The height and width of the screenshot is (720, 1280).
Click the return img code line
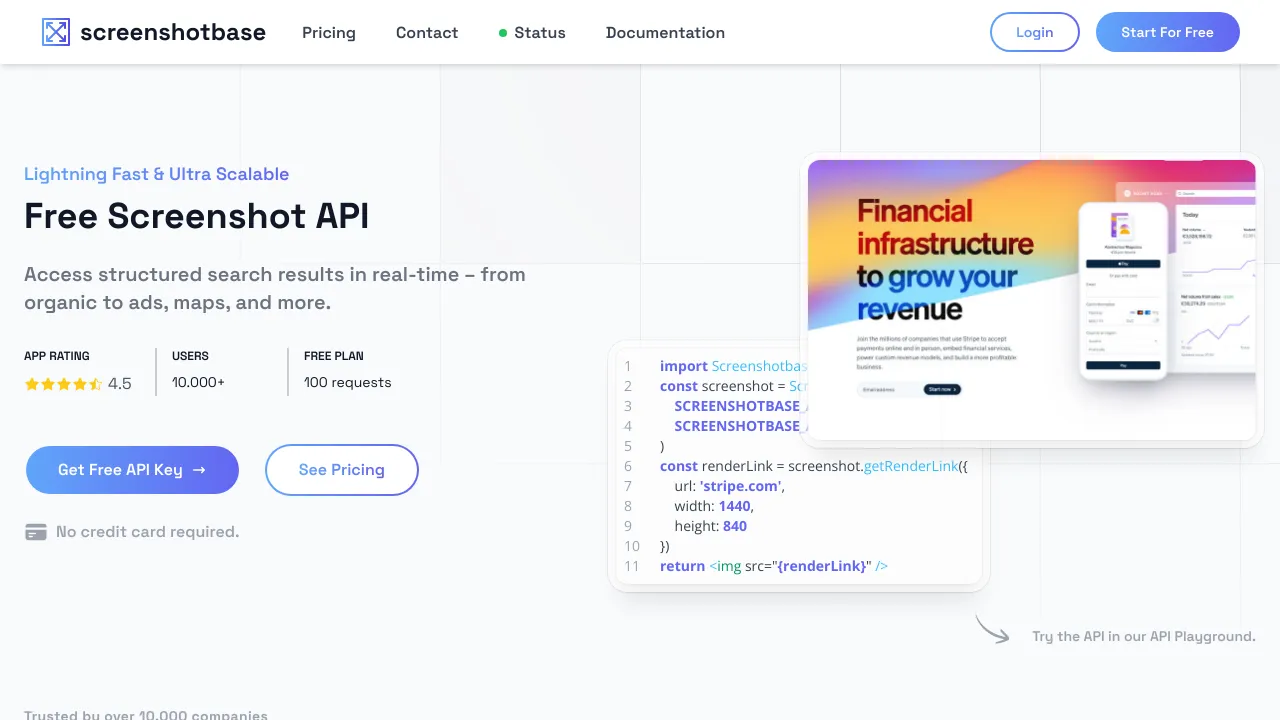point(774,566)
